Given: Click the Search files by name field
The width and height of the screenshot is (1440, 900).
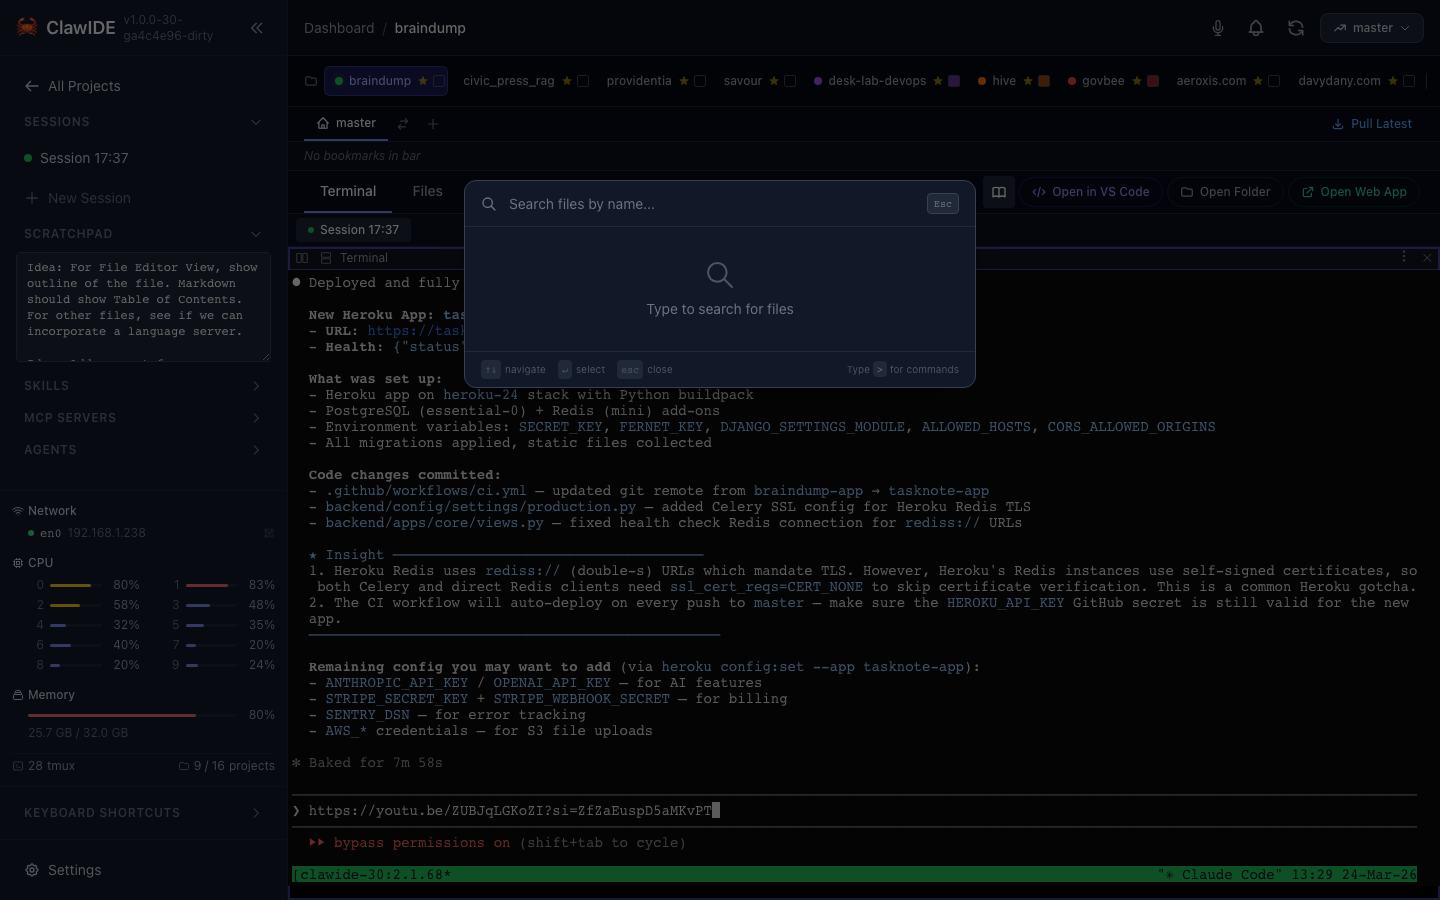Looking at the screenshot, I should 710,204.
